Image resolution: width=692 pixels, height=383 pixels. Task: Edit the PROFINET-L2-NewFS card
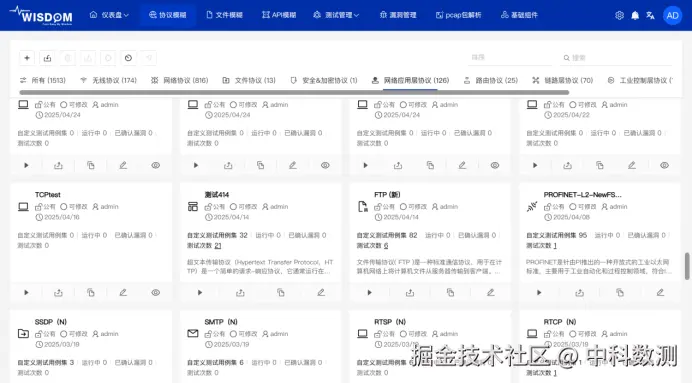pyautogui.click(x=660, y=293)
